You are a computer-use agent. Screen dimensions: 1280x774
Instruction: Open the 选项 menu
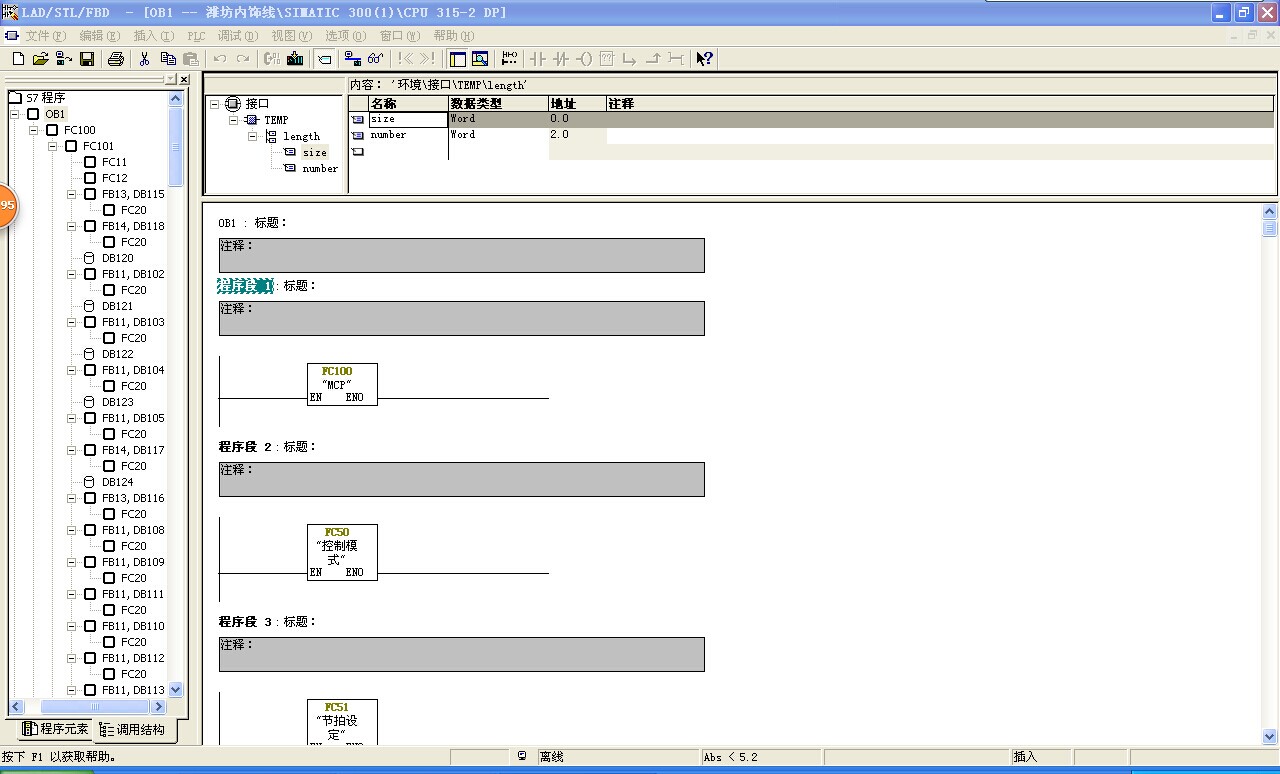[x=346, y=36]
